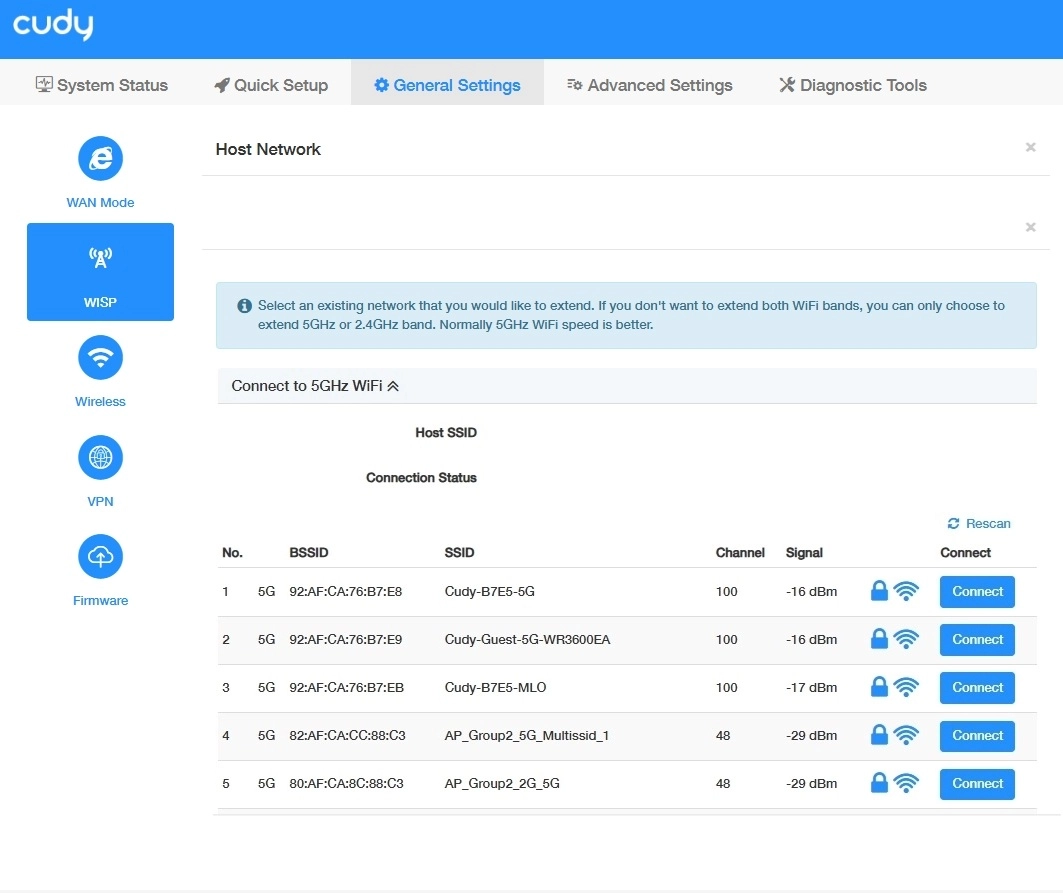This screenshot has height=893, width=1063.
Task: Close the Host Network panel
Action: pyautogui.click(x=1030, y=147)
